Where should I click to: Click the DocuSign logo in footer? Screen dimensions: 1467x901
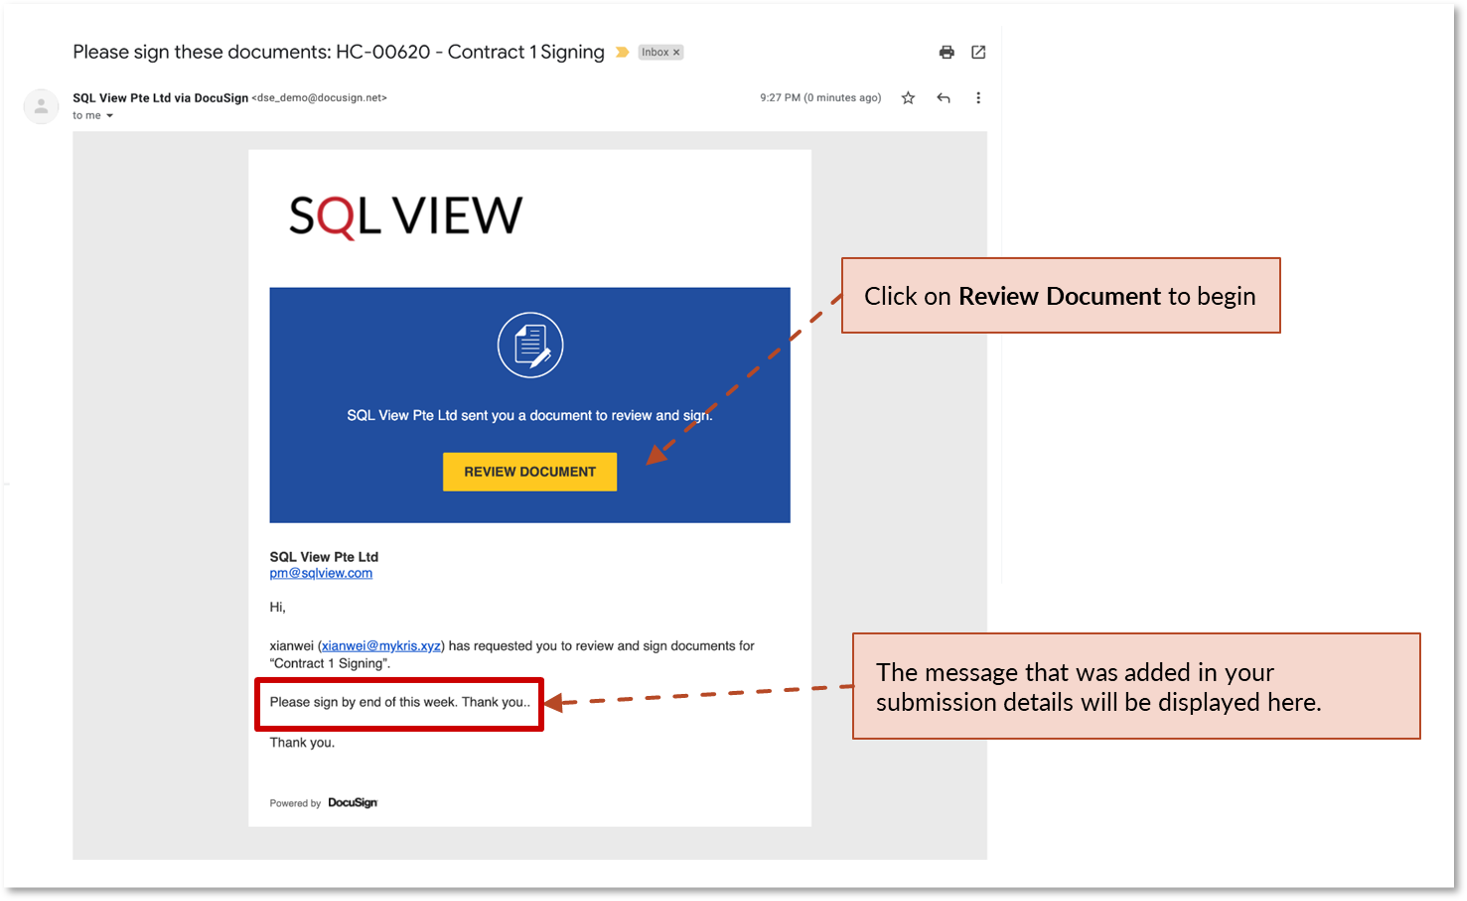353,803
